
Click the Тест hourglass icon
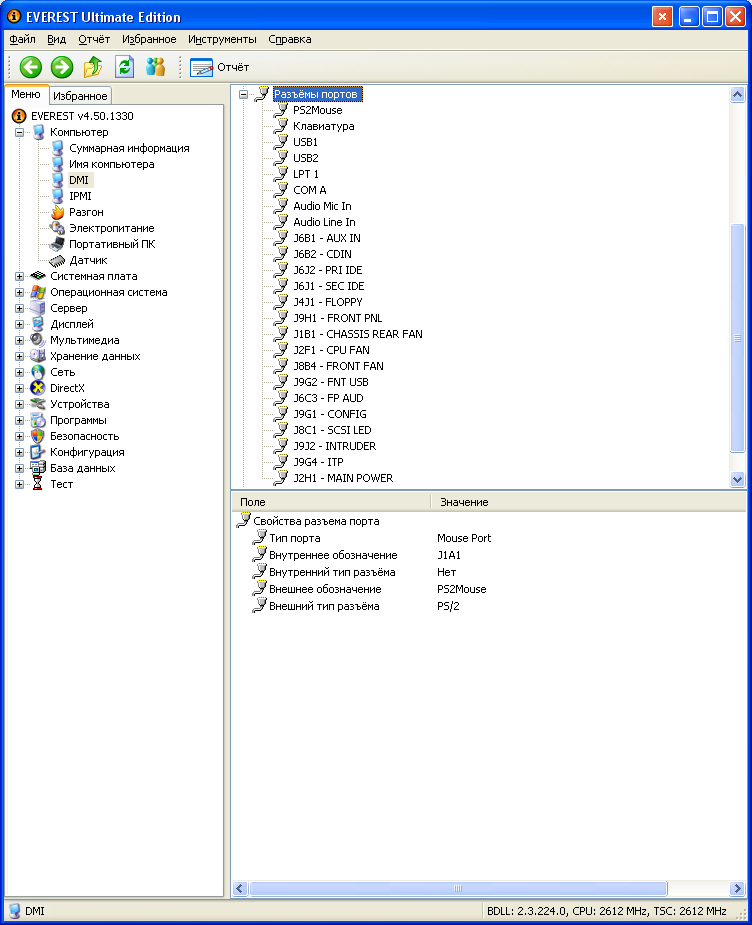tap(38, 484)
